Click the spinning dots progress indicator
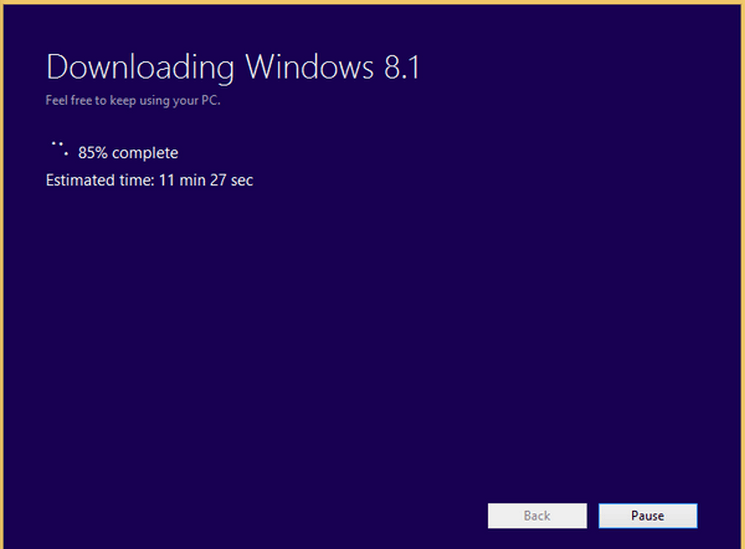 59,149
